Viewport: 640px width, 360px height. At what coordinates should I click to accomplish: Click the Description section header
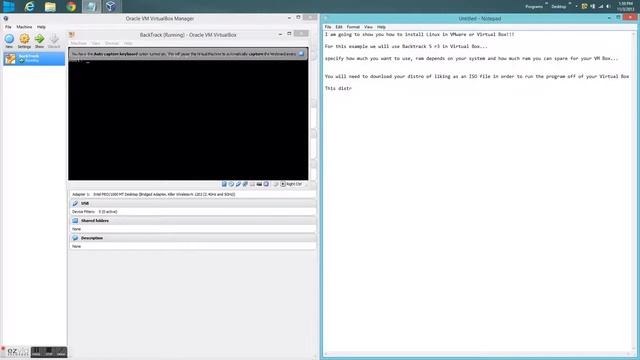coord(193,238)
